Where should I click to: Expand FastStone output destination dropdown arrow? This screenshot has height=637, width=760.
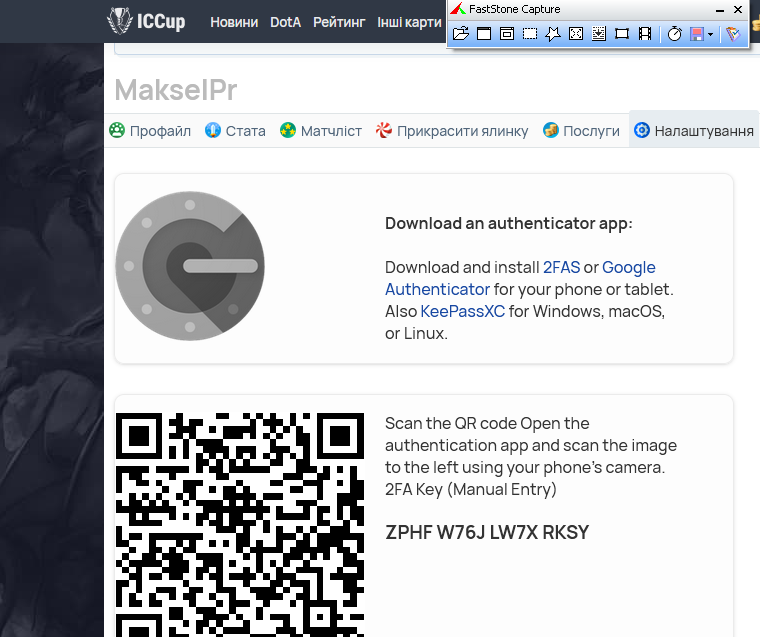point(711,34)
